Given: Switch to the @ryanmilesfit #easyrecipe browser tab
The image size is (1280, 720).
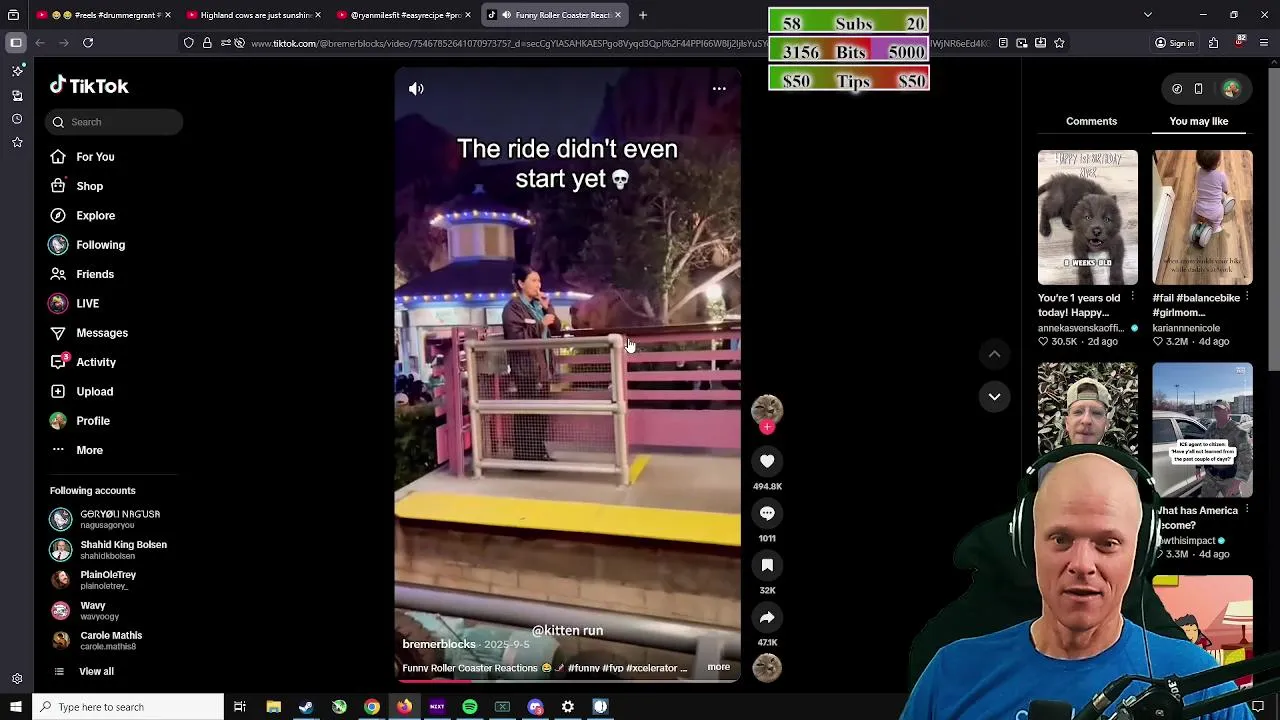Looking at the screenshot, I should [402, 15].
